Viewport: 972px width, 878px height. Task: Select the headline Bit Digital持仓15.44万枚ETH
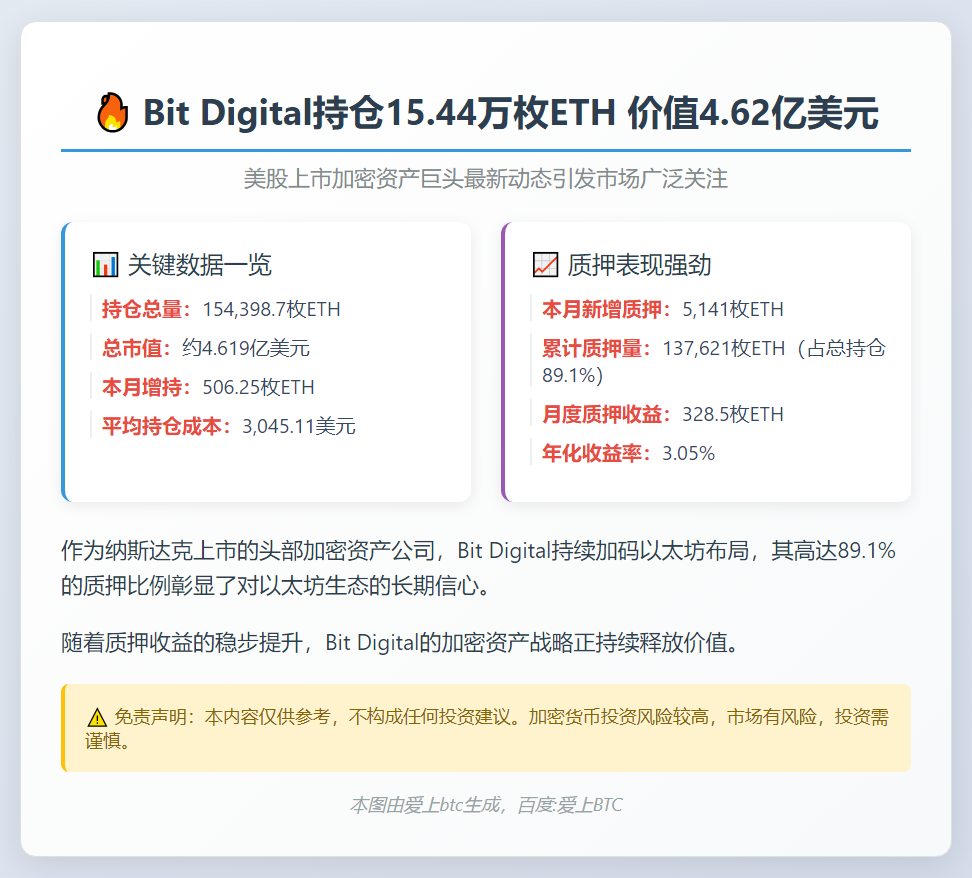coord(379,113)
